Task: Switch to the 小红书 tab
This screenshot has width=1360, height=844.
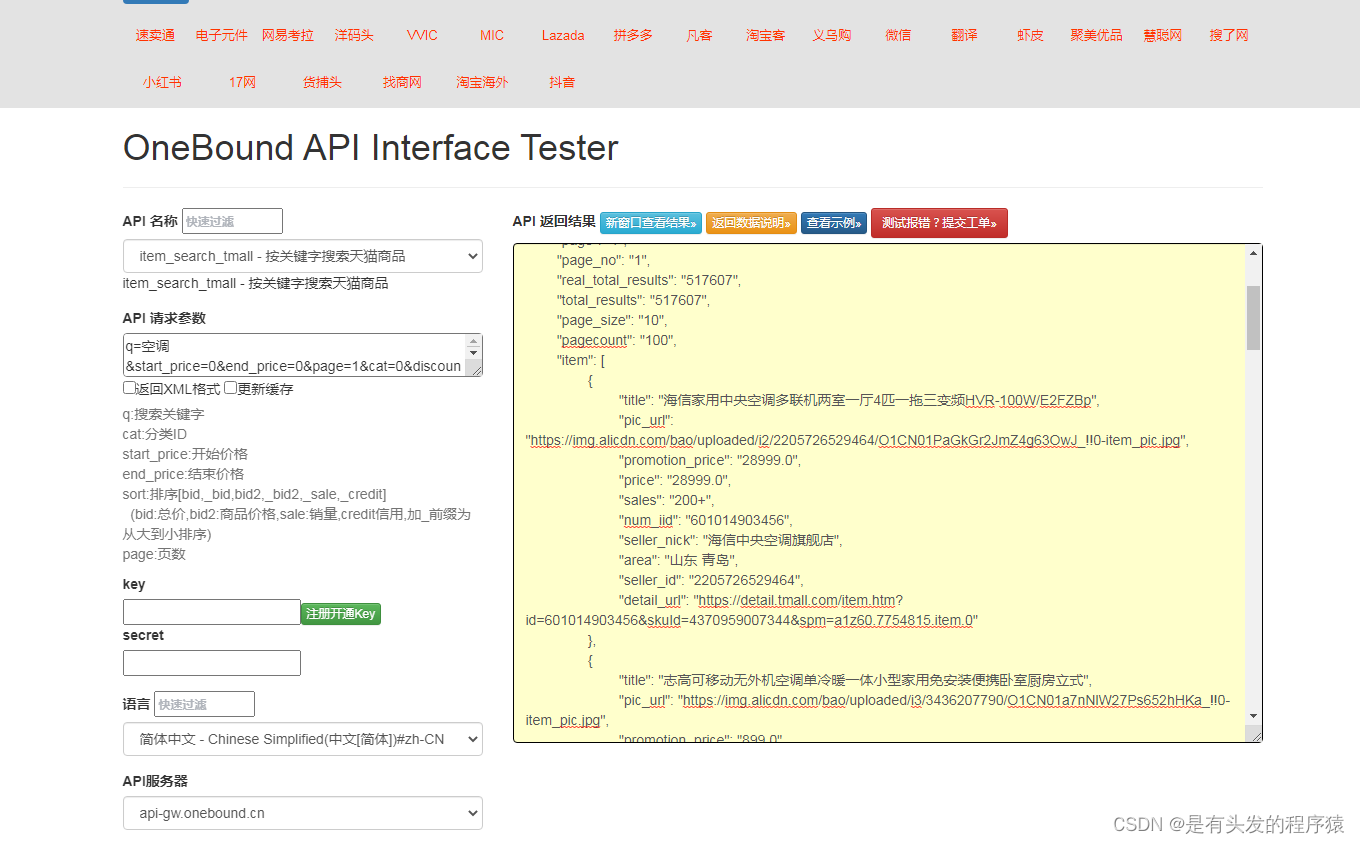Action: pyautogui.click(x=162, y=82)
